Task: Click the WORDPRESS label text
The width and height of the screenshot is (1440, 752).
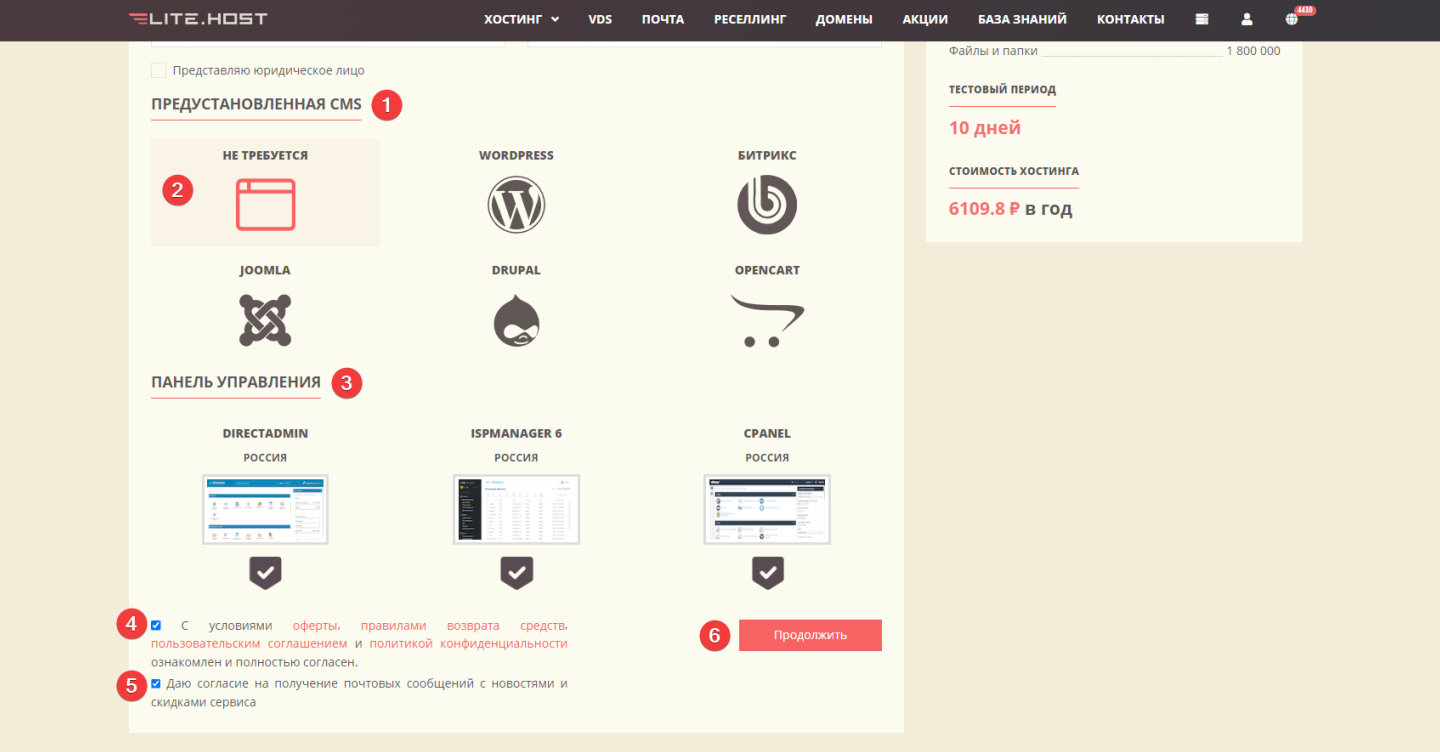Action: 516,155
